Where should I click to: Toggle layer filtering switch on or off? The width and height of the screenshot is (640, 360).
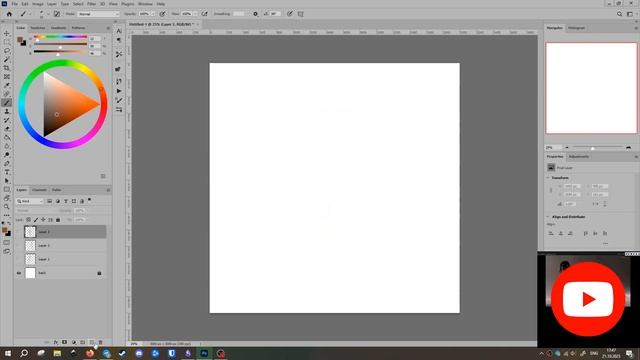coord(89,200)
